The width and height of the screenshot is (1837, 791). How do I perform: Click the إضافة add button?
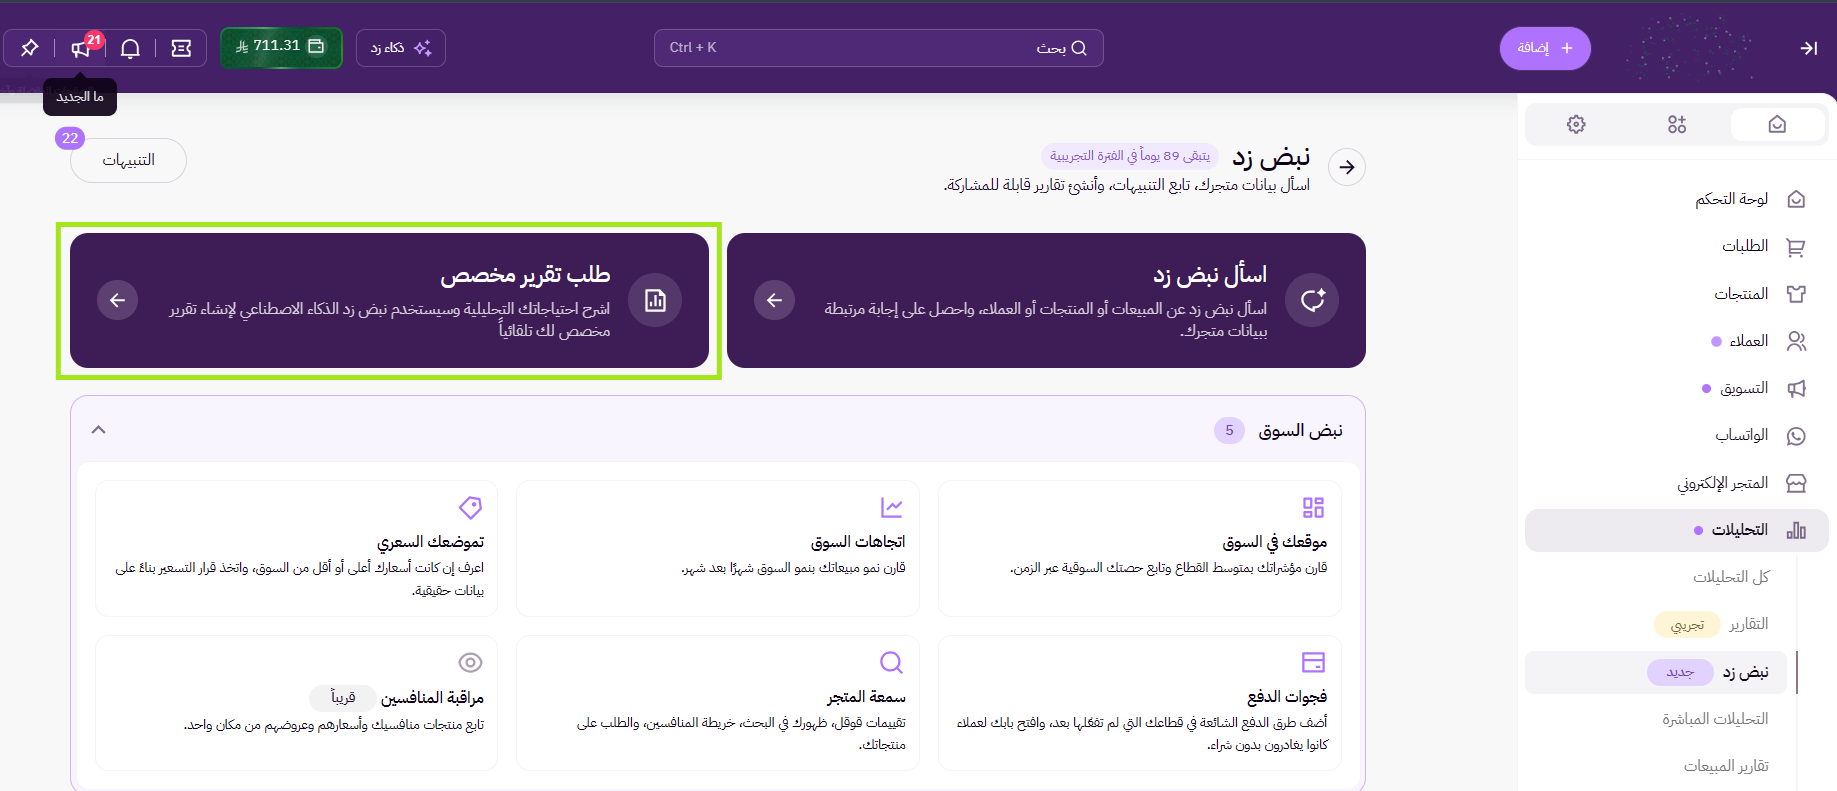click(x=1545, y=48)
